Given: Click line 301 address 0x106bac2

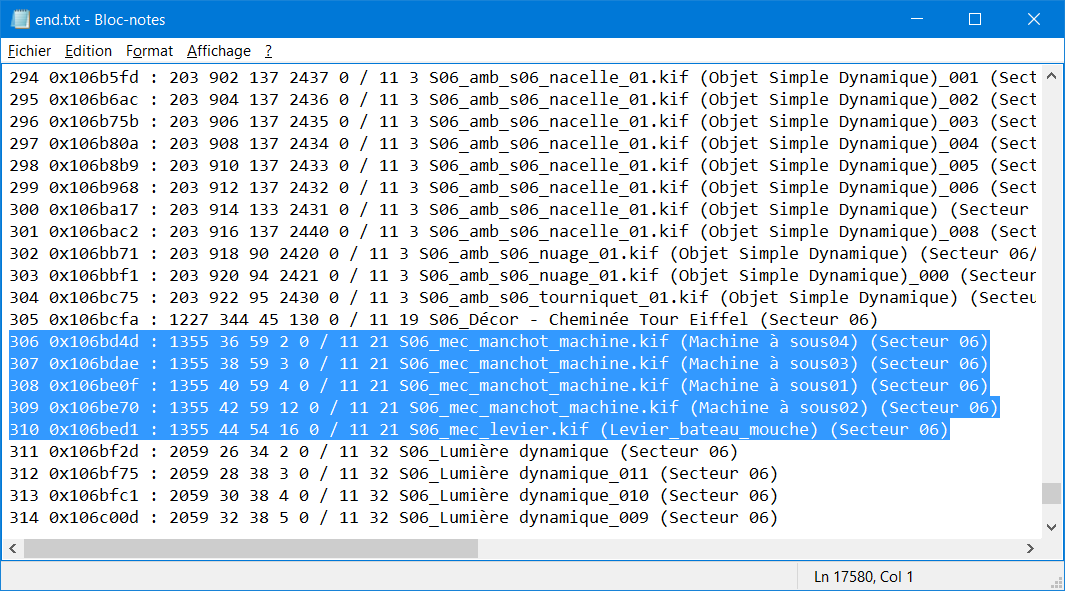Looking at the screenshot, I should click(94, 232).
